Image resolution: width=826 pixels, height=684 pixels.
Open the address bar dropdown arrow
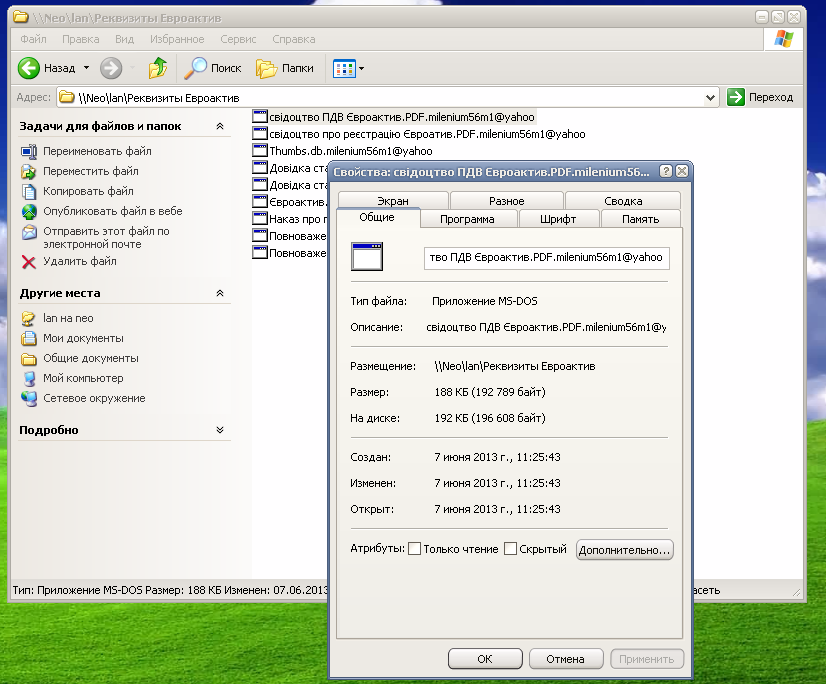711,97
